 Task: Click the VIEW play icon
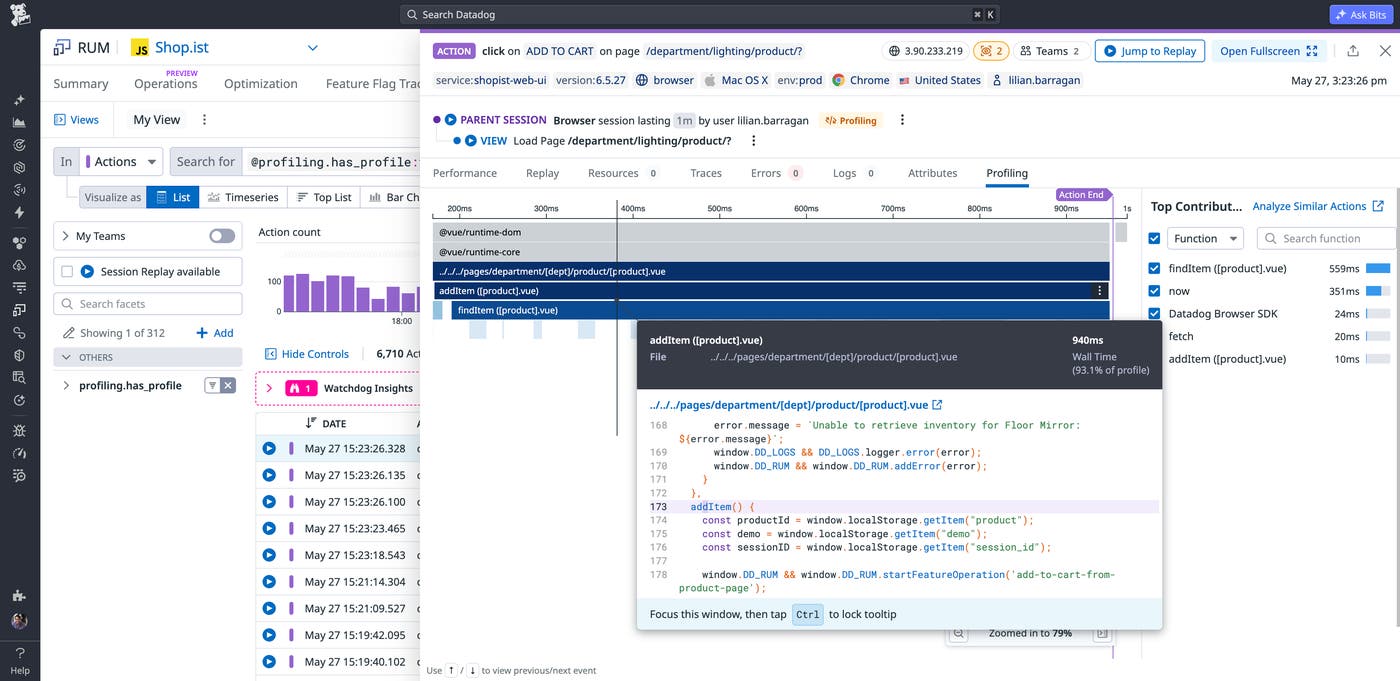(471, 141)
